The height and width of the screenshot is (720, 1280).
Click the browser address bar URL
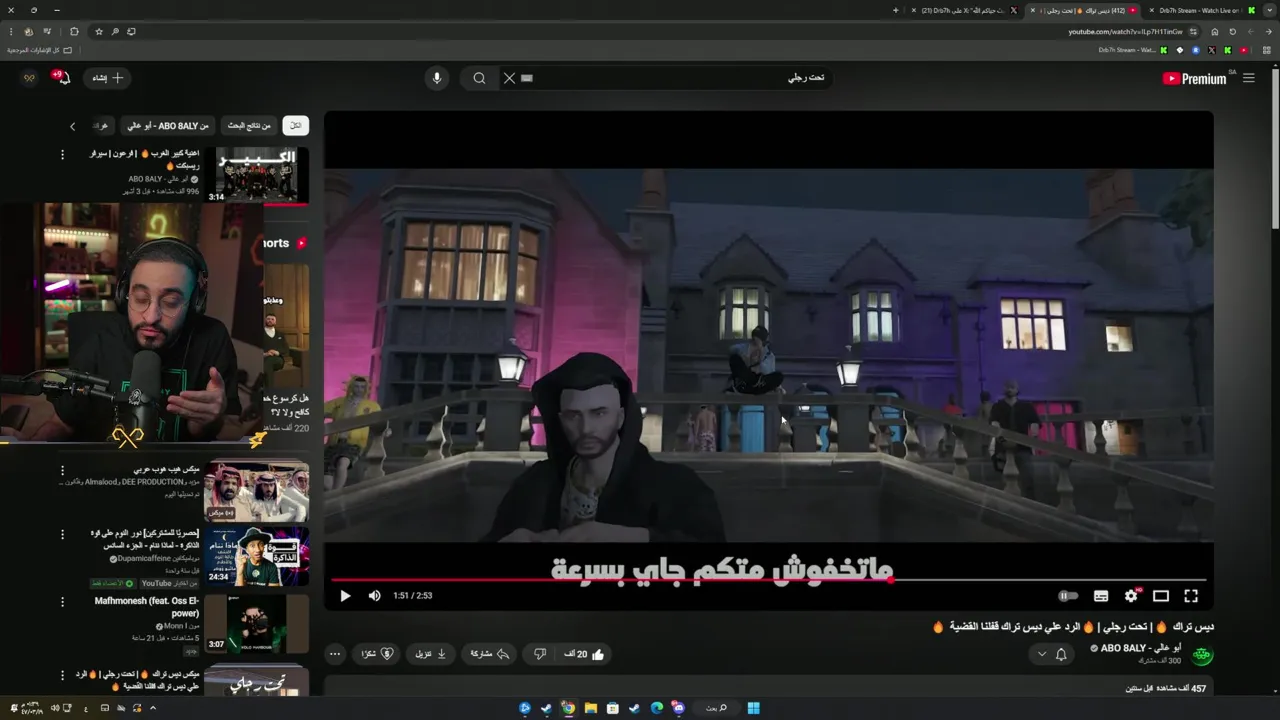coord(1125,32)
